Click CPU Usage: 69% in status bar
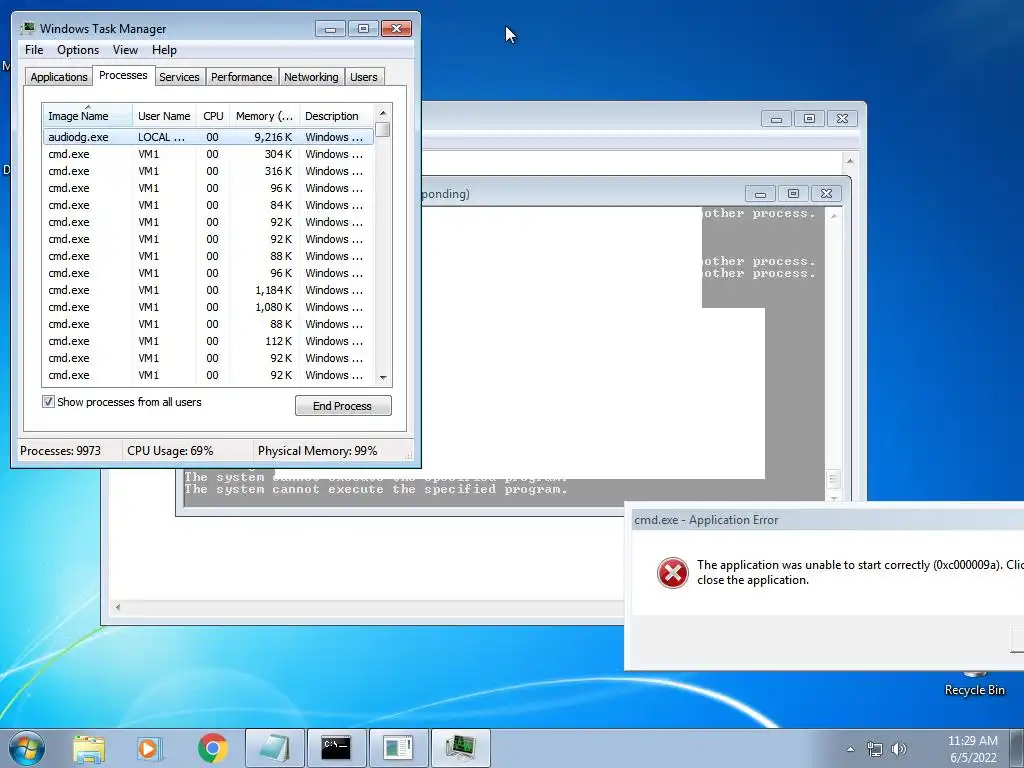1024x768 pixels. coord(170,451)
